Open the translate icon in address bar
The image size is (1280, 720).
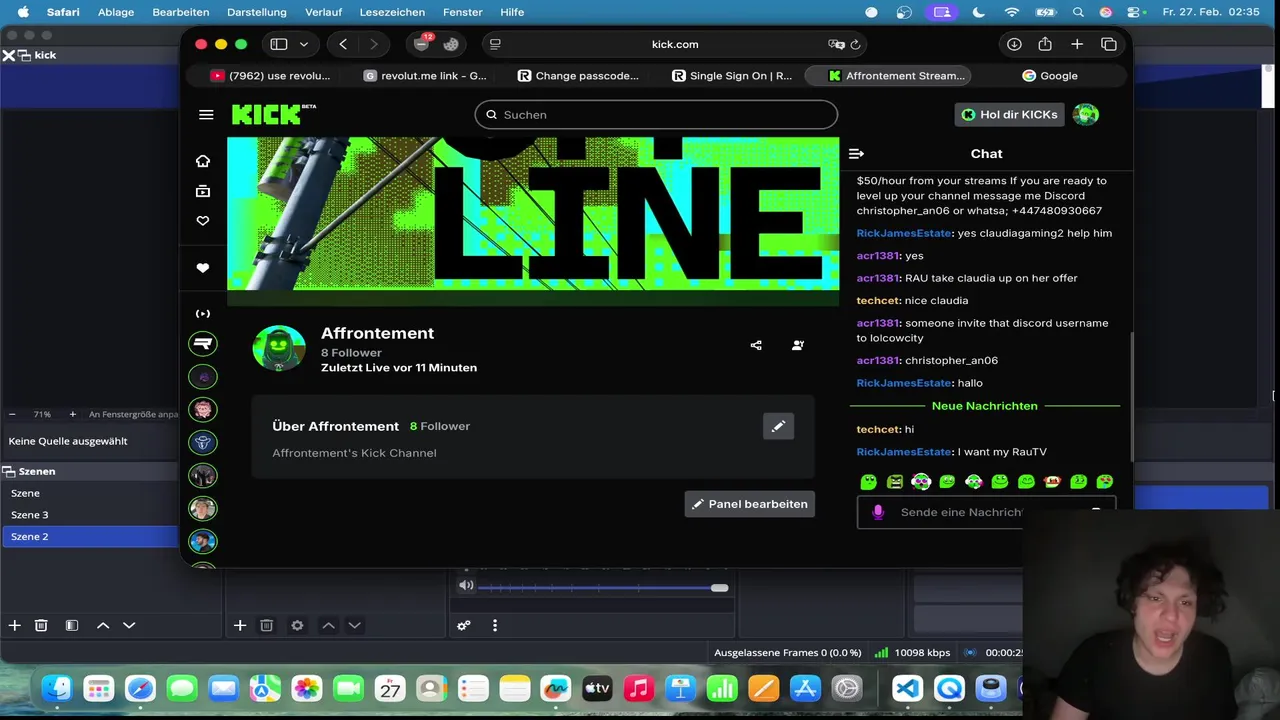(836, 44)
